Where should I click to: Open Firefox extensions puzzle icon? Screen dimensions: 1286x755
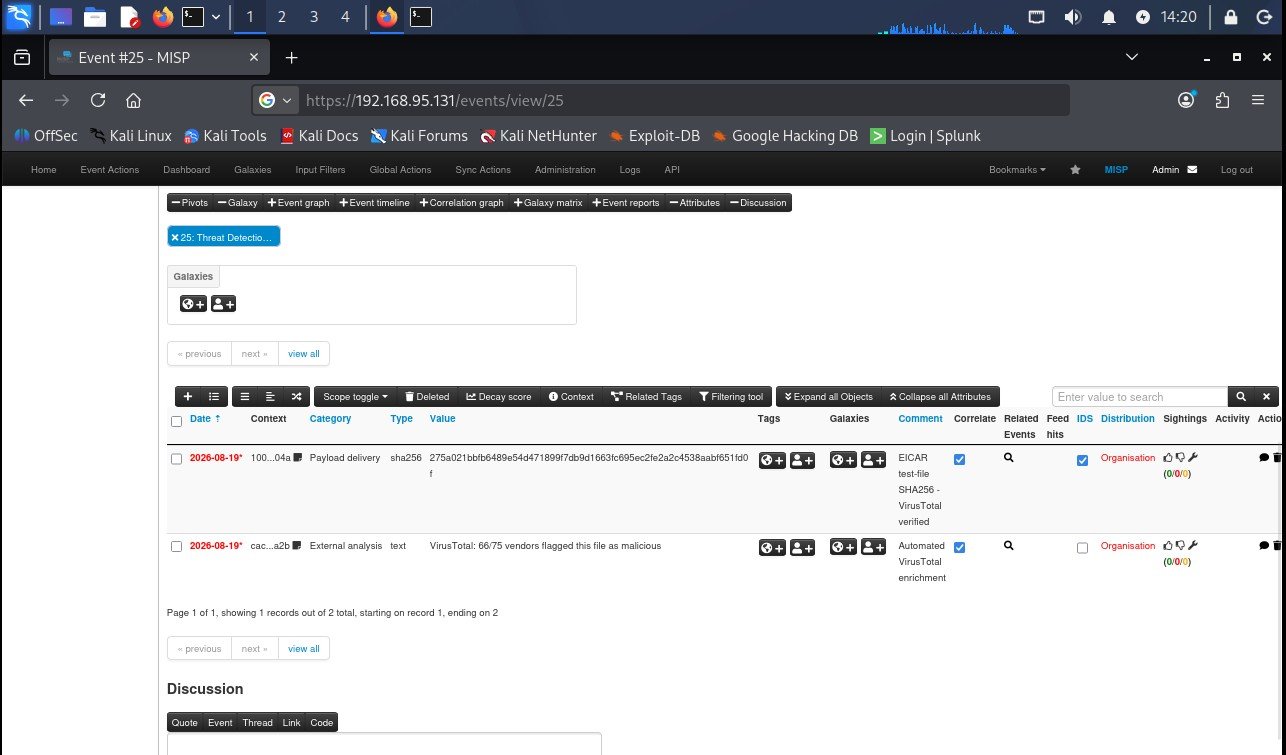pos(1222,100)
